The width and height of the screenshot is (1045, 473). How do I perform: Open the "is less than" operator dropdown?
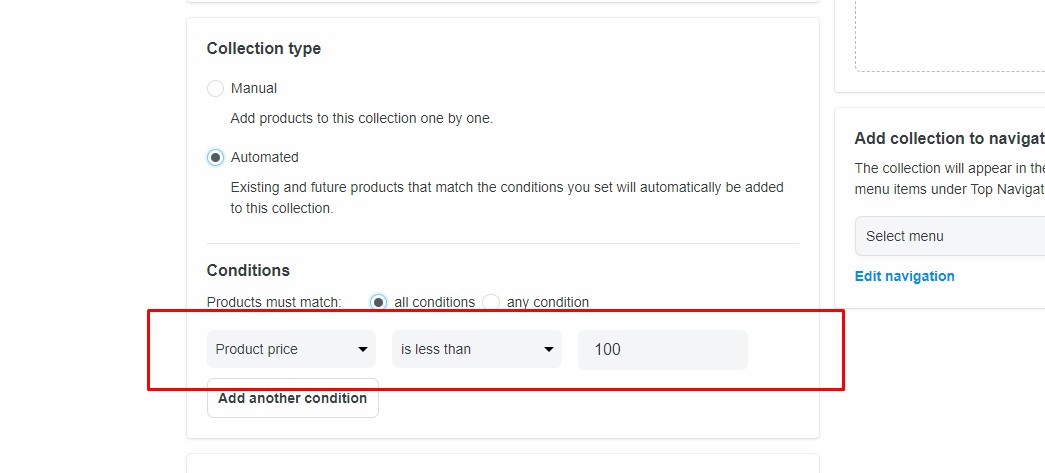click(476, 350)
